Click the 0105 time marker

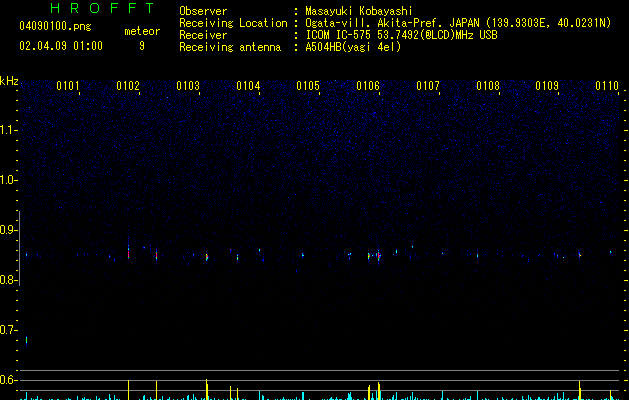pos(308,86)
